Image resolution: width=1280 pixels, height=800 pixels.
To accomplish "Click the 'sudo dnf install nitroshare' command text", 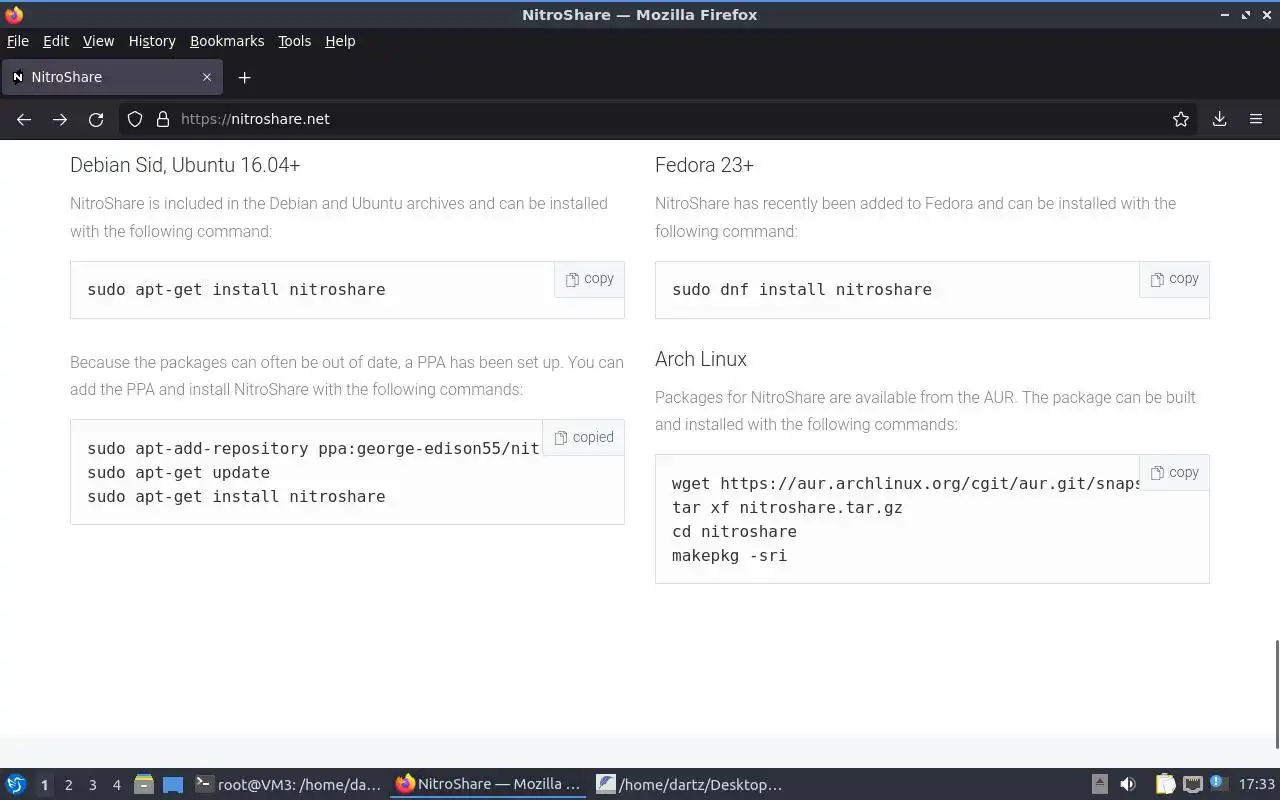I will (x=801, y=289).
